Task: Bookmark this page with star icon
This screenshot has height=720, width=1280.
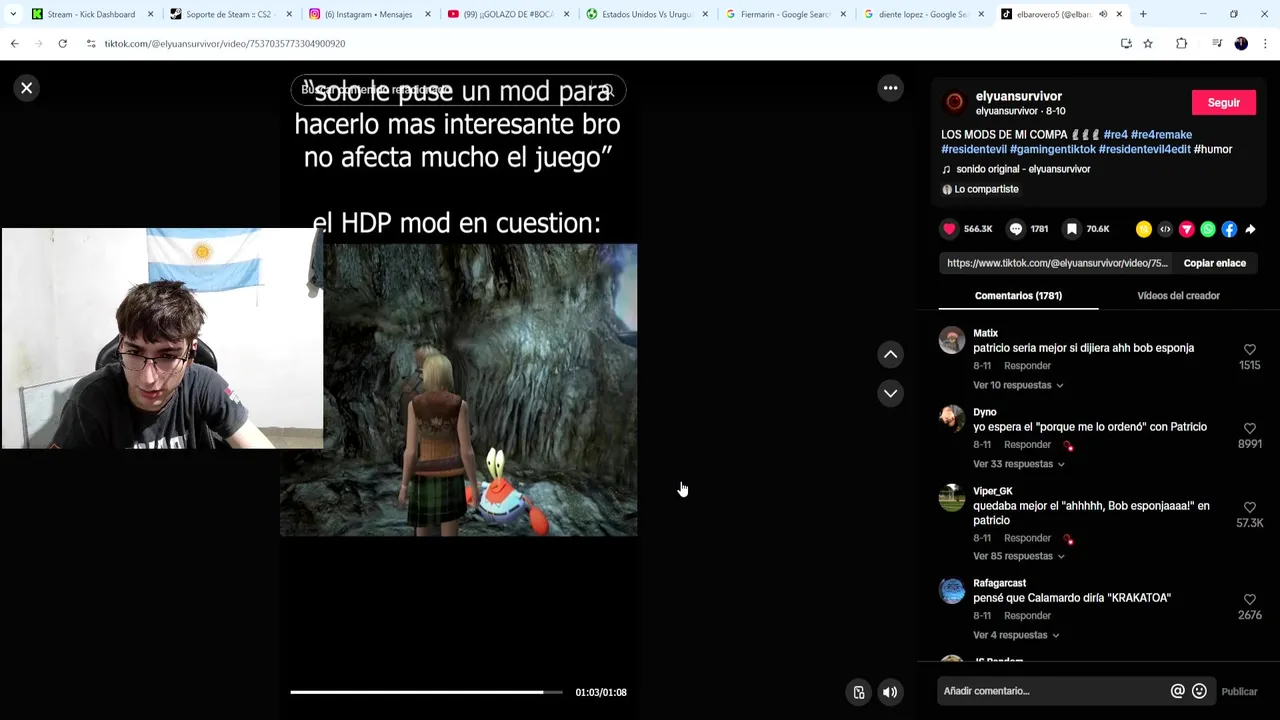Action: (x=1148, y=44)
